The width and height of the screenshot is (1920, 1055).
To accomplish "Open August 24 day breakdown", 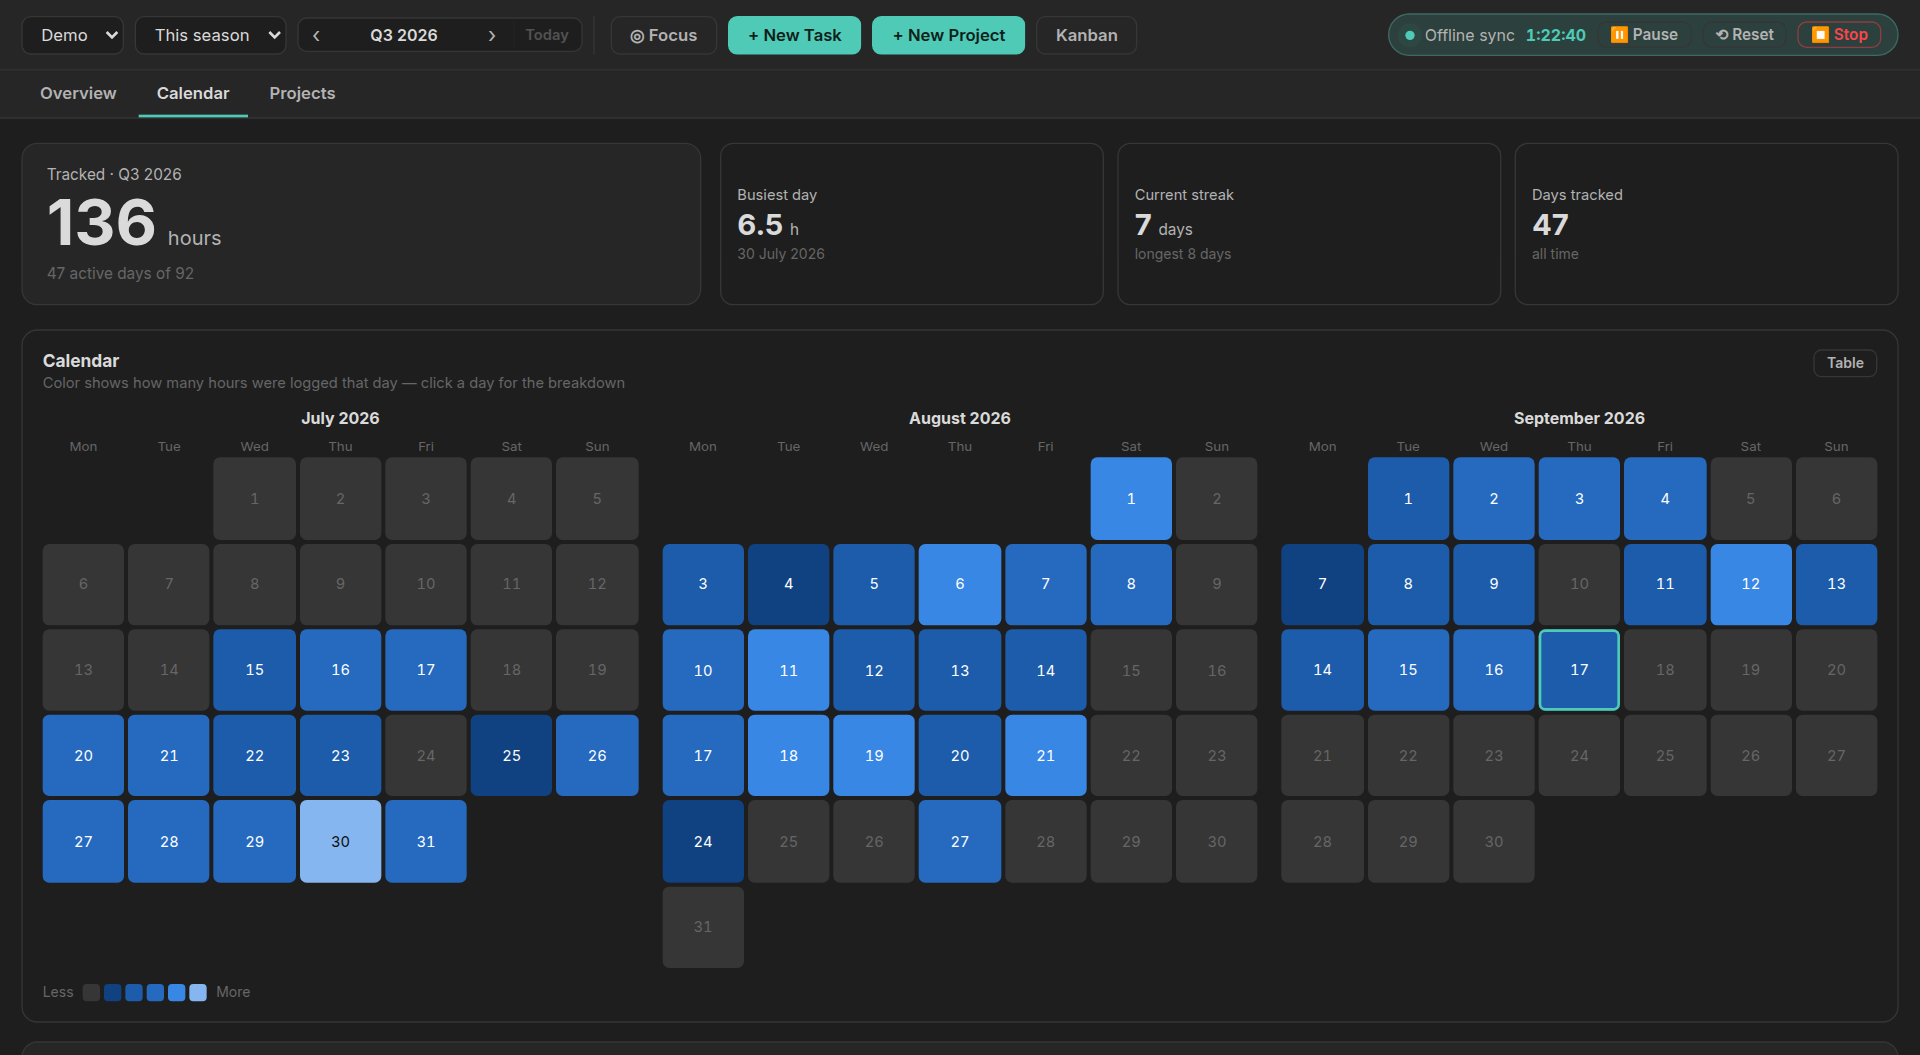I will (703, 841).
